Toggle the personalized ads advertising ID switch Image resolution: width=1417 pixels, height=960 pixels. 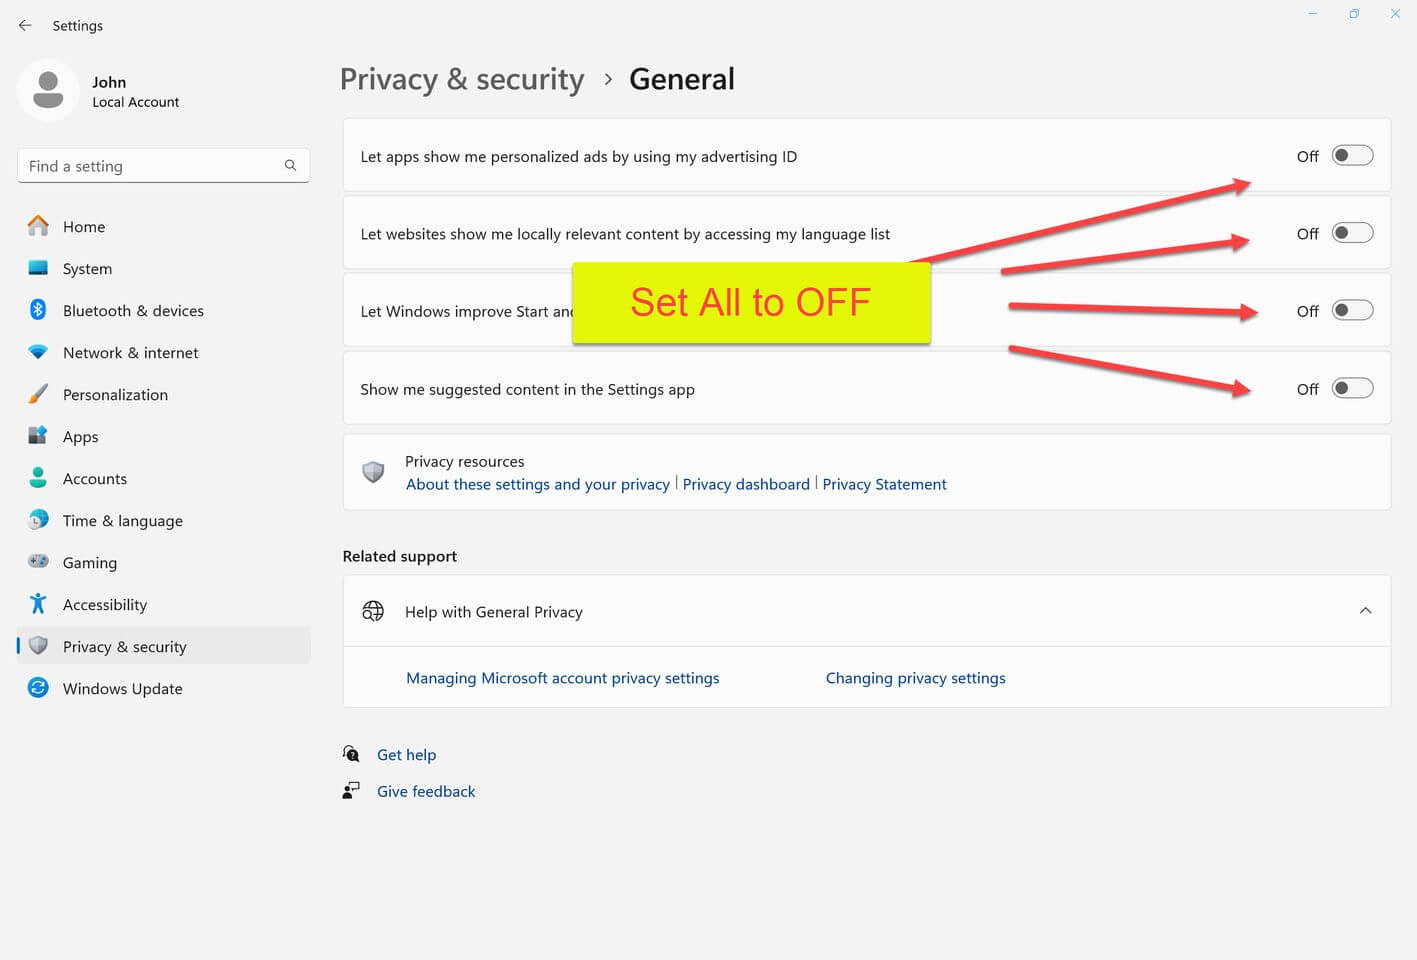(1352, 156)
